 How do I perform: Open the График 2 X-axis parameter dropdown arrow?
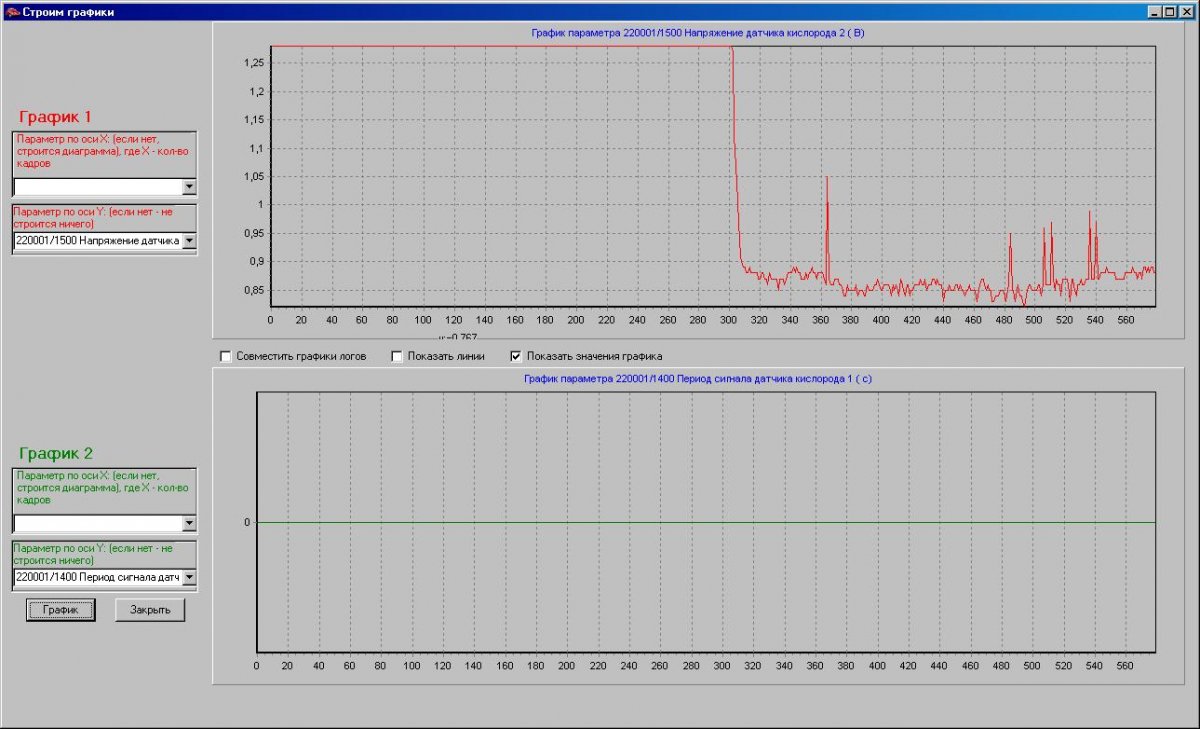[x=189, y=523]
